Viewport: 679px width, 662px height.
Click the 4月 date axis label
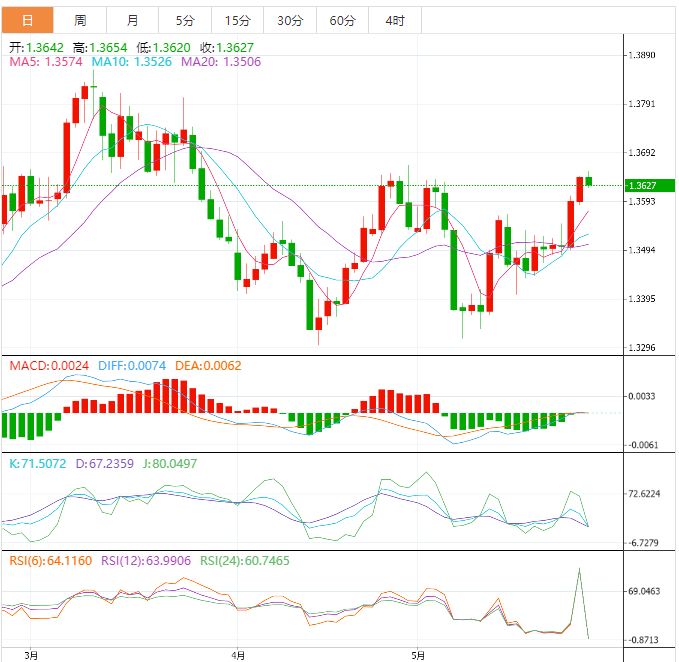click(238, 656)
